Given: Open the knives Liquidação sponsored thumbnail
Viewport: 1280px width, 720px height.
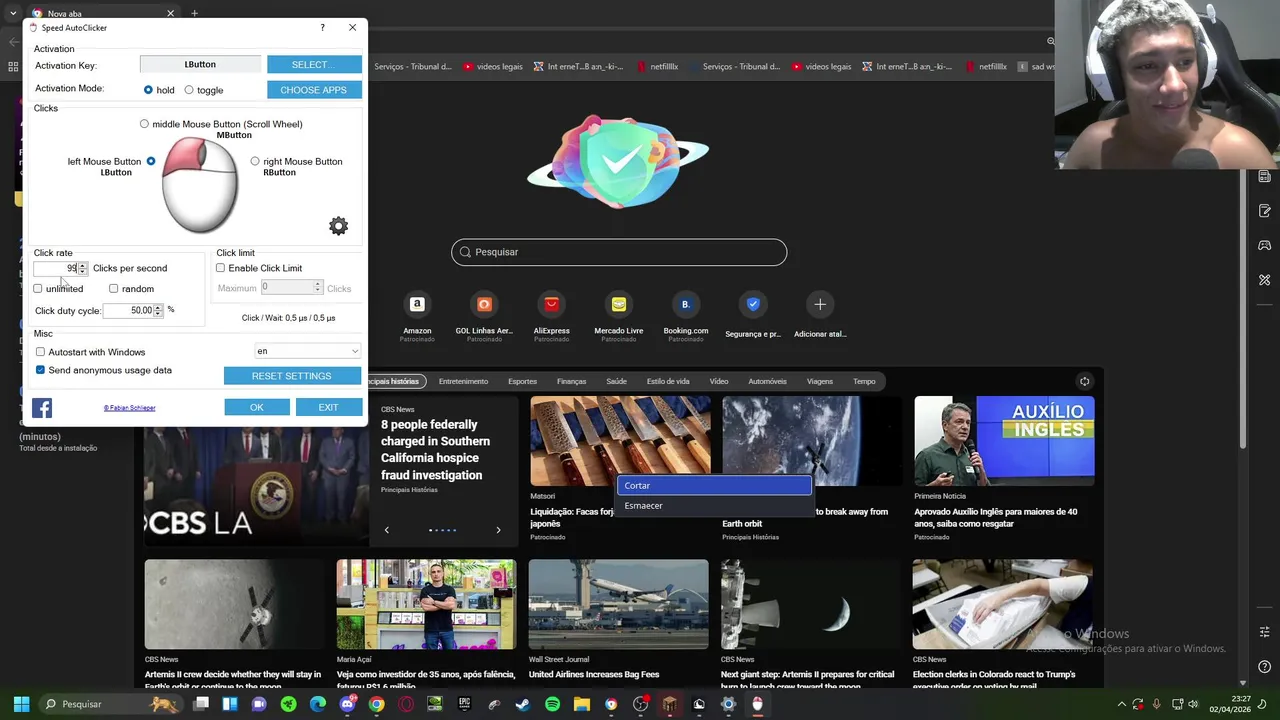Looking at the screenshot, I should tap(620, 441).
